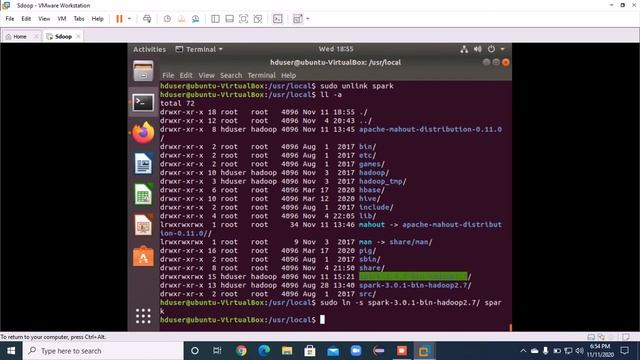The image size is (640, 360).
Task: Open LibreOffice Writer from dock
Action: [143, 164]
